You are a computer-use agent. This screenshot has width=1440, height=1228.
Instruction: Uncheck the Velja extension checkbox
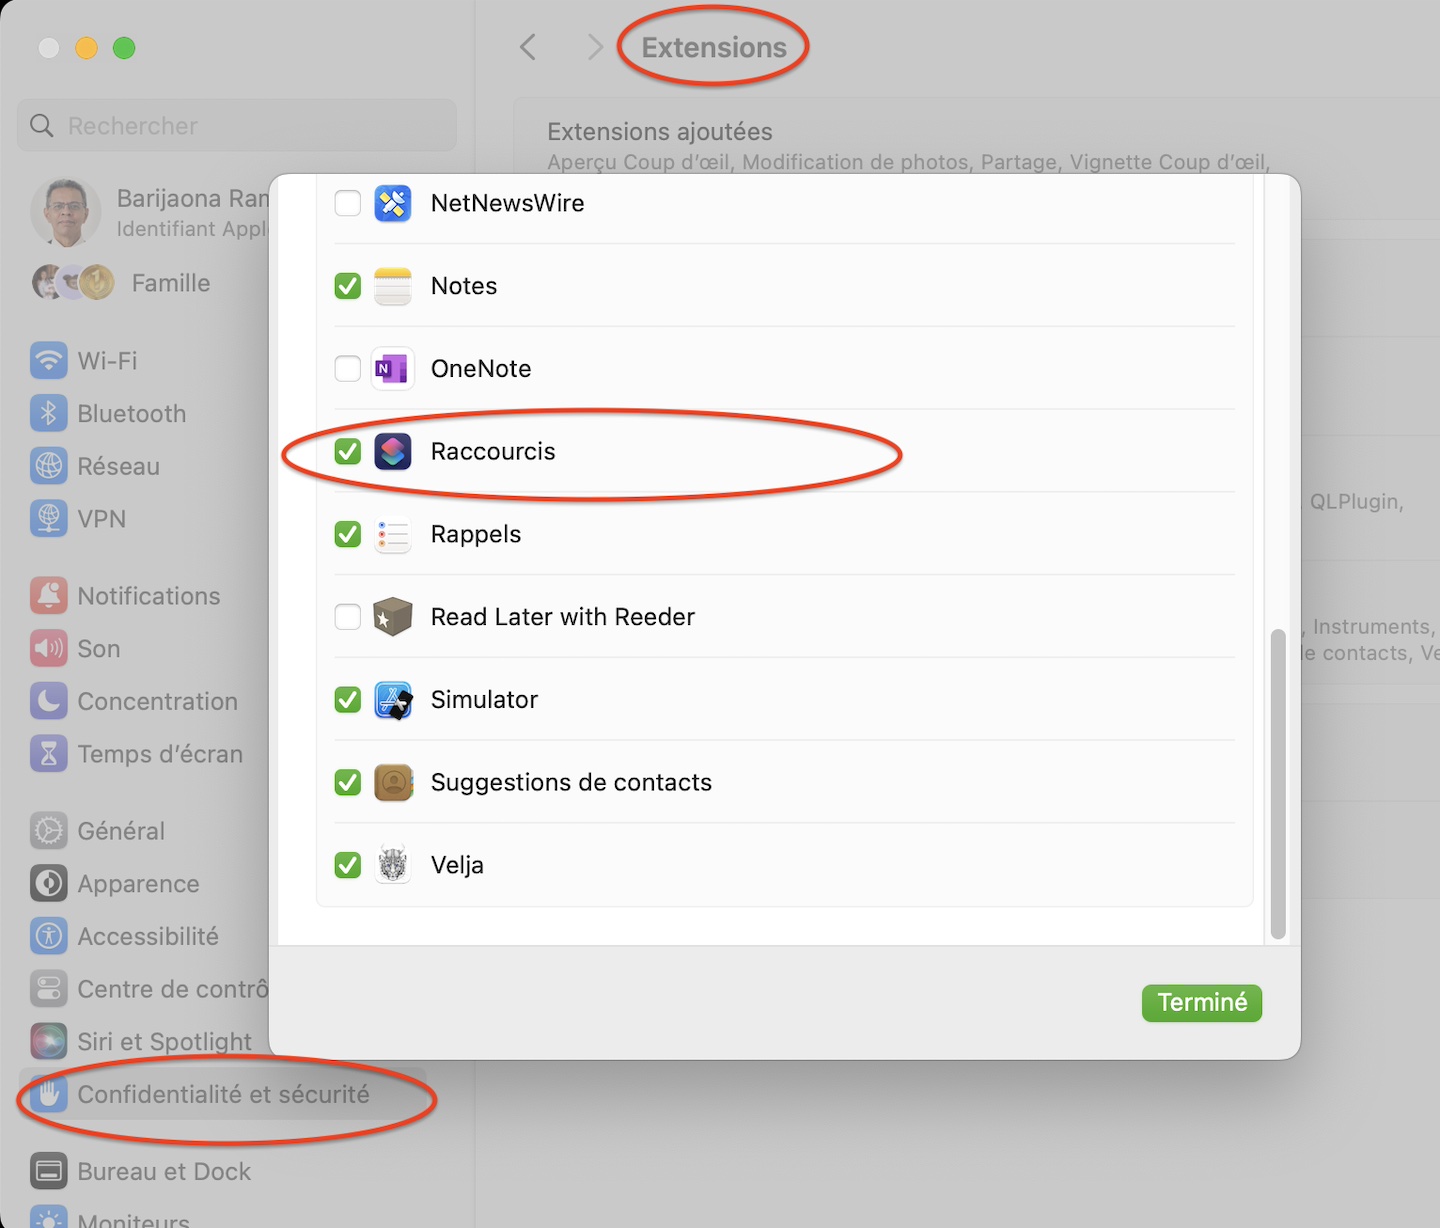(x=348, y=865)
